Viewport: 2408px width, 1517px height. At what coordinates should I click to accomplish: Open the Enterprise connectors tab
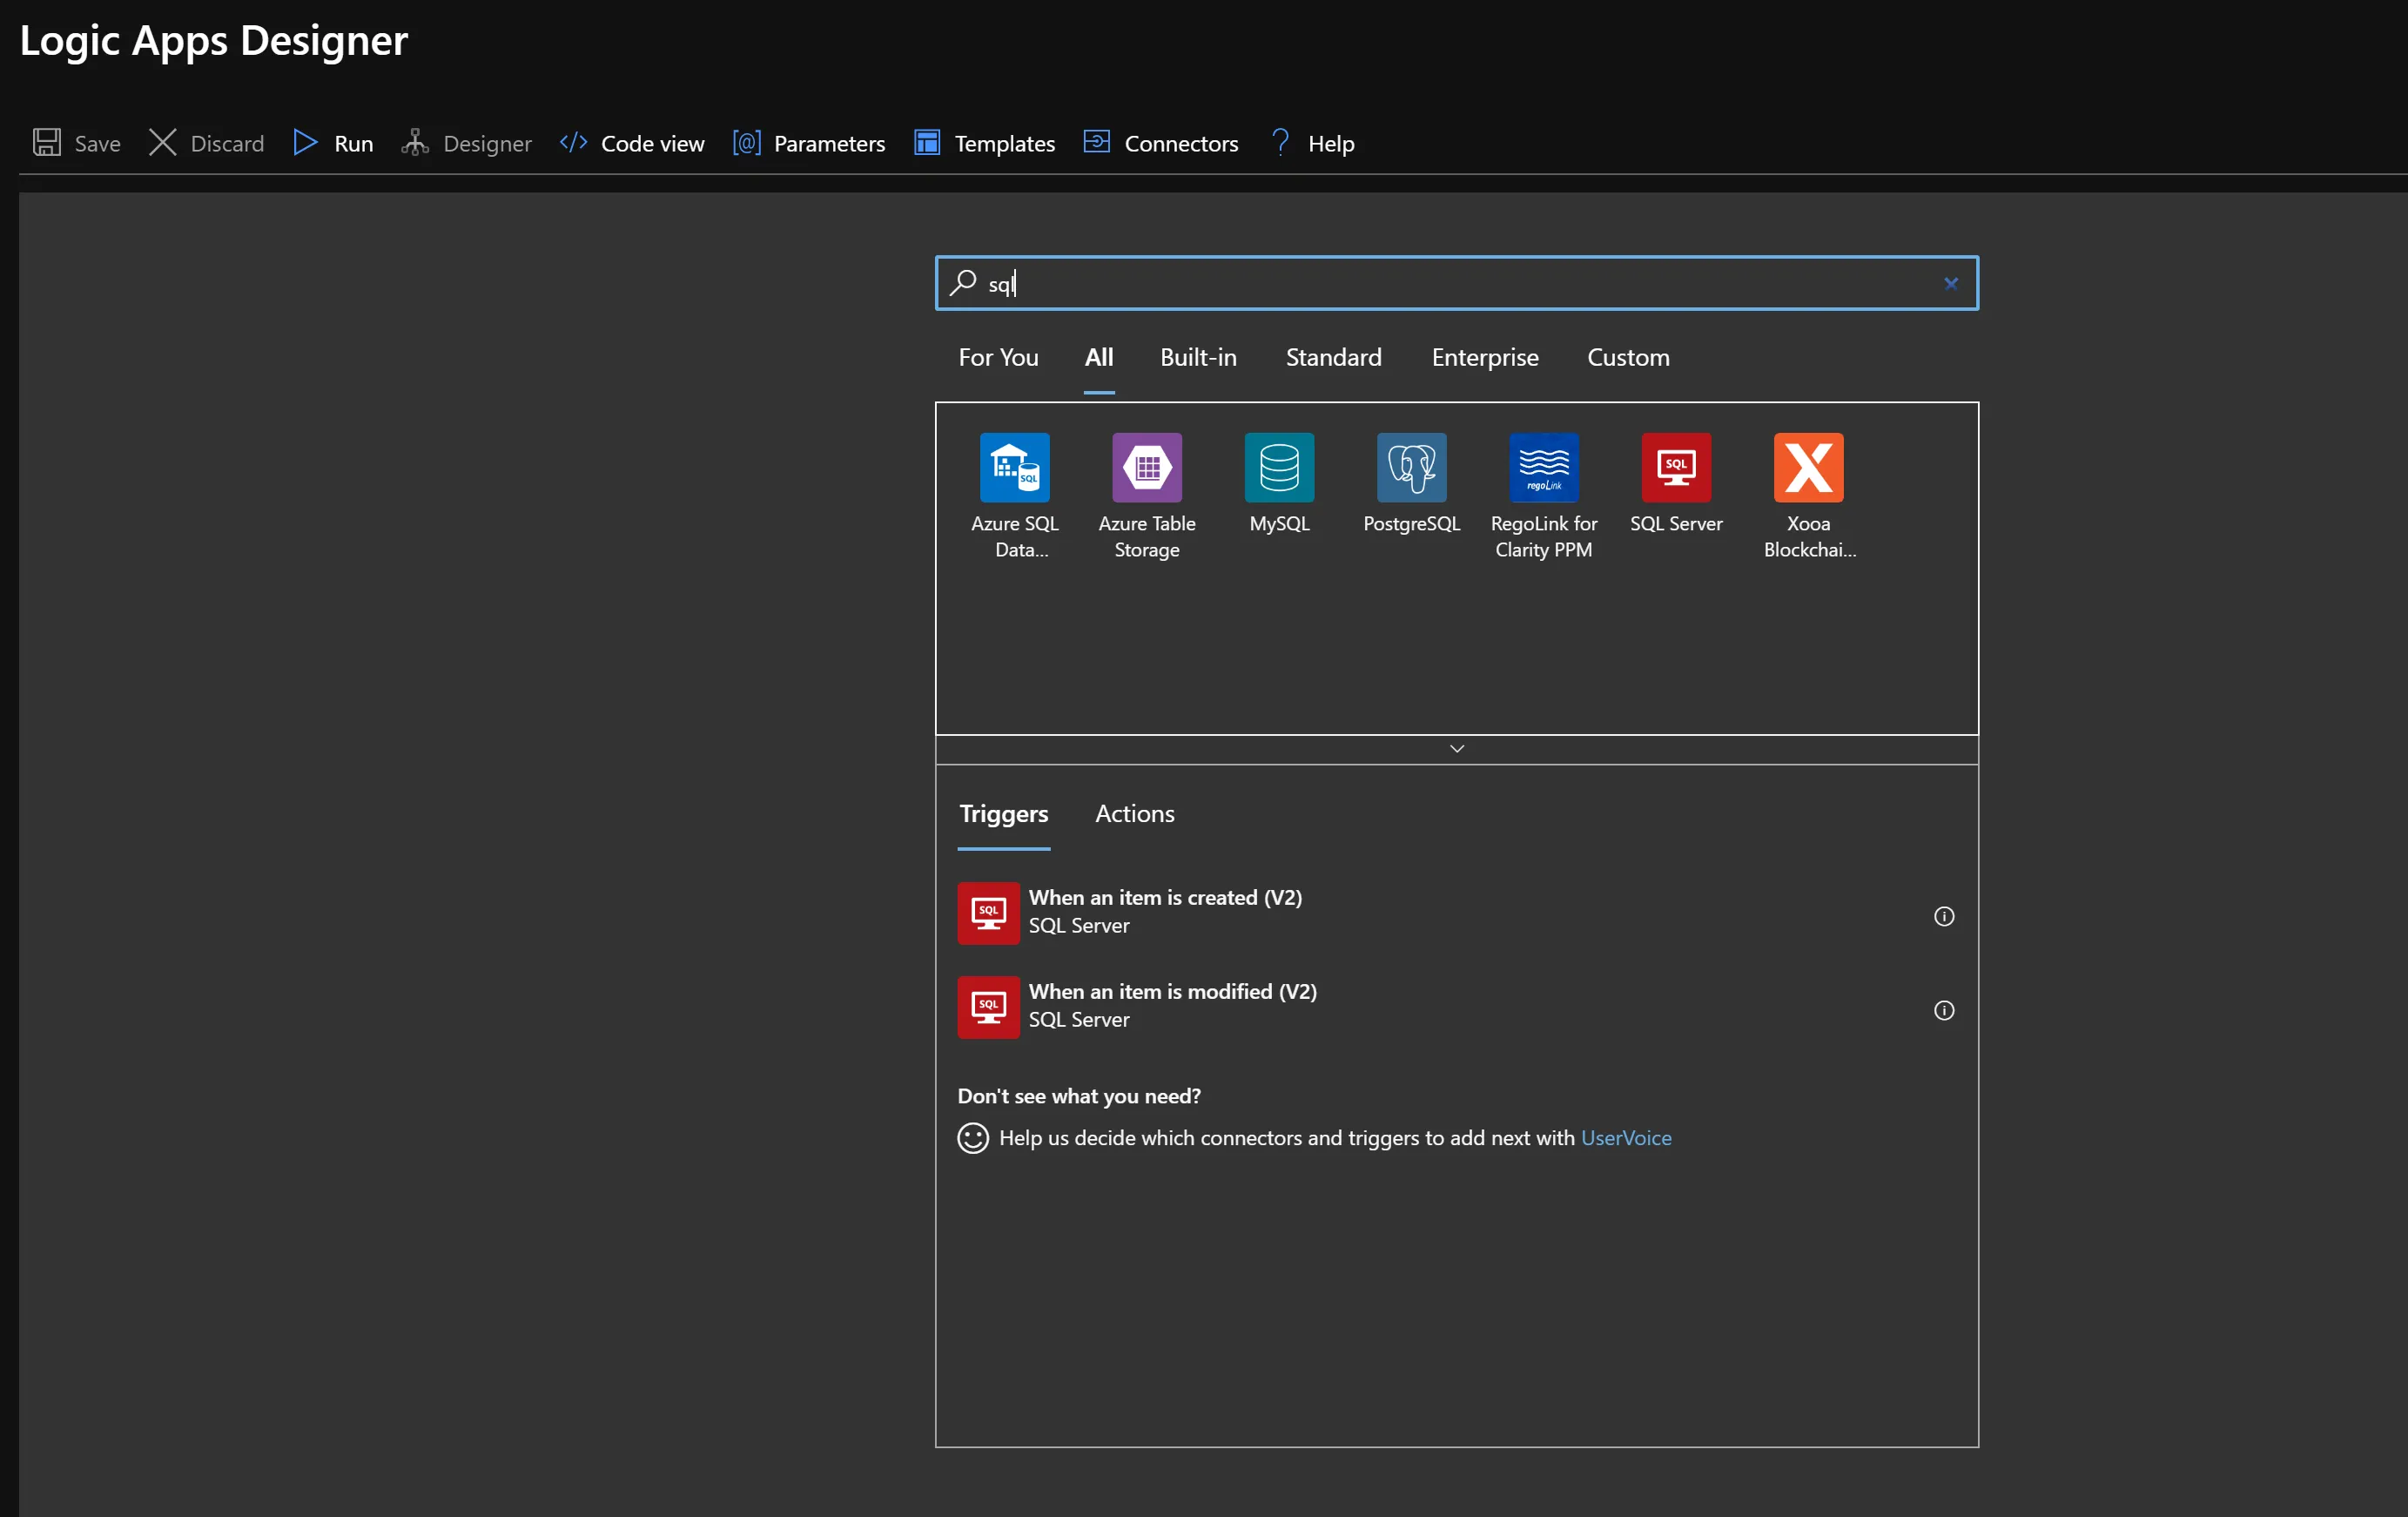click(1484, 357)
